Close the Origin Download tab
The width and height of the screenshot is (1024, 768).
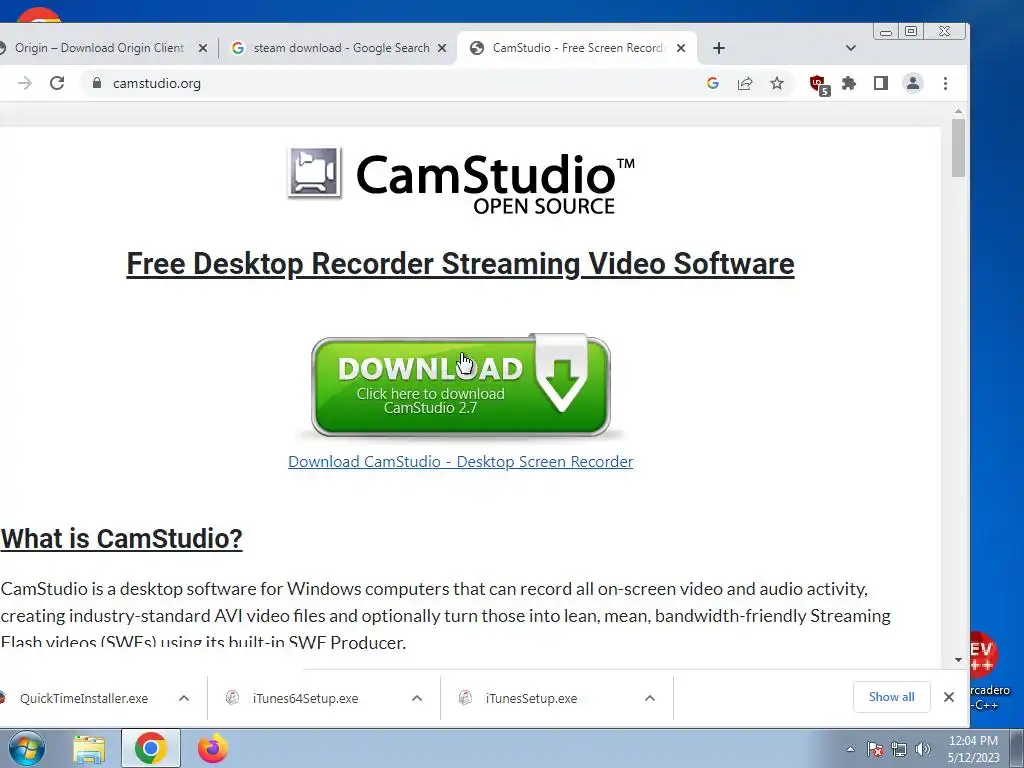click(x=202, y=48)
